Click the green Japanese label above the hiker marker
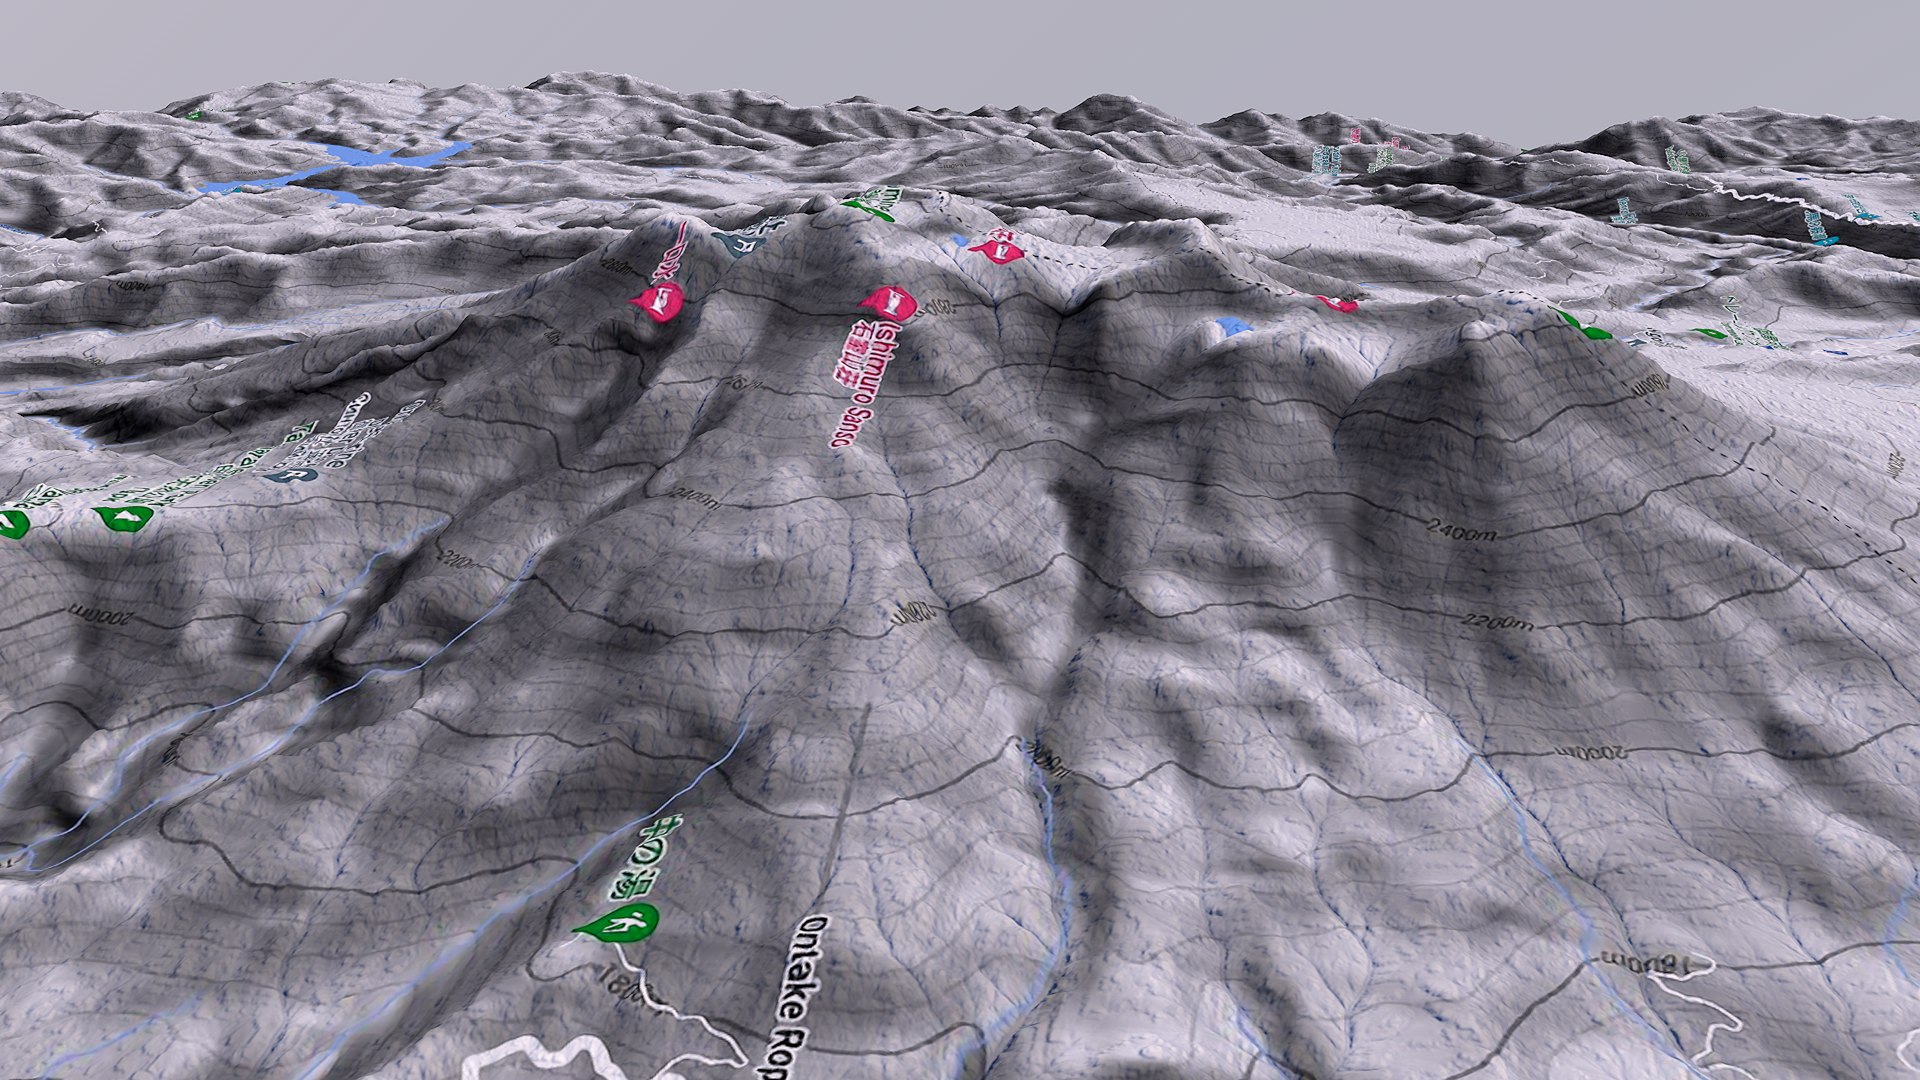Screen dimensions: 1920x1080 [645, 858]
